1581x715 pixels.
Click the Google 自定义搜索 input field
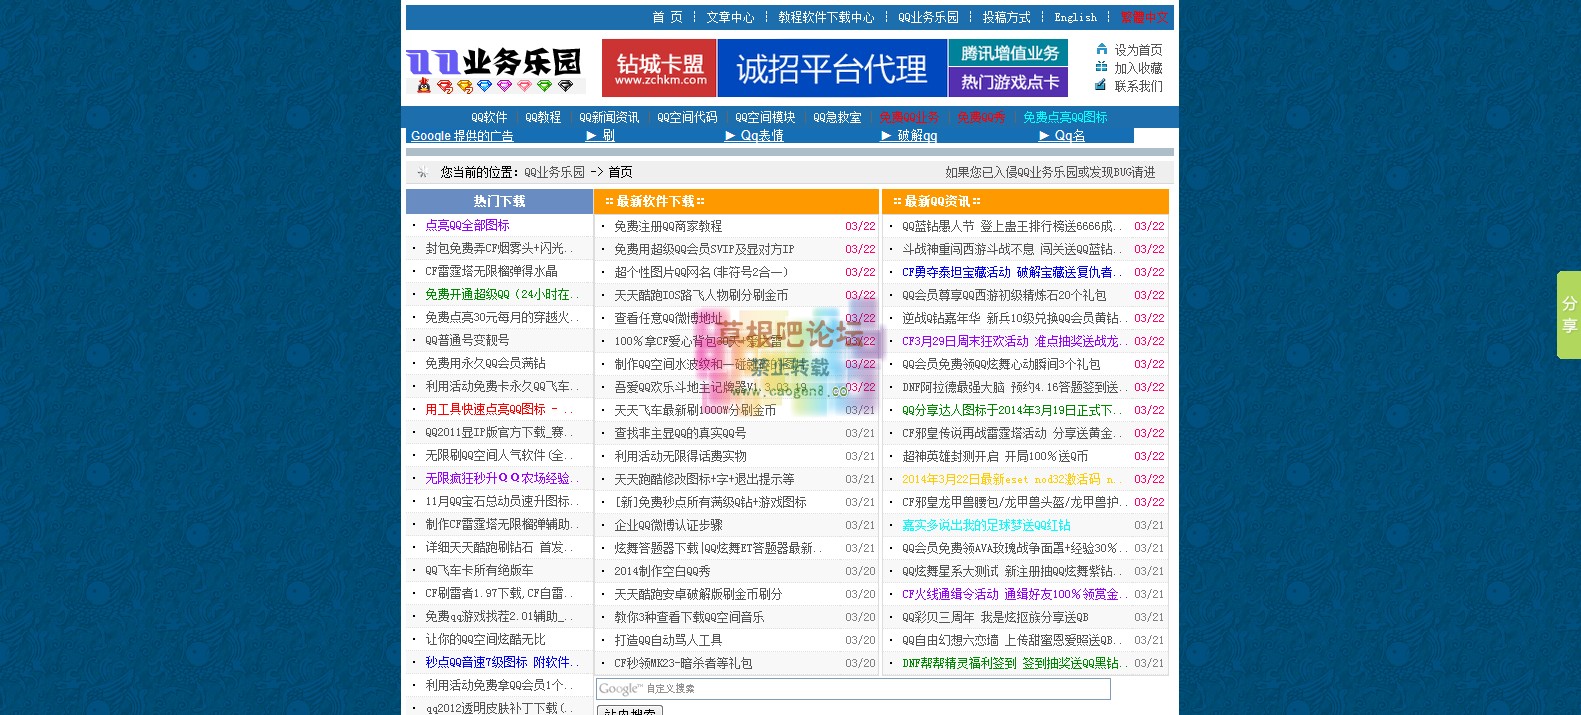853,689
